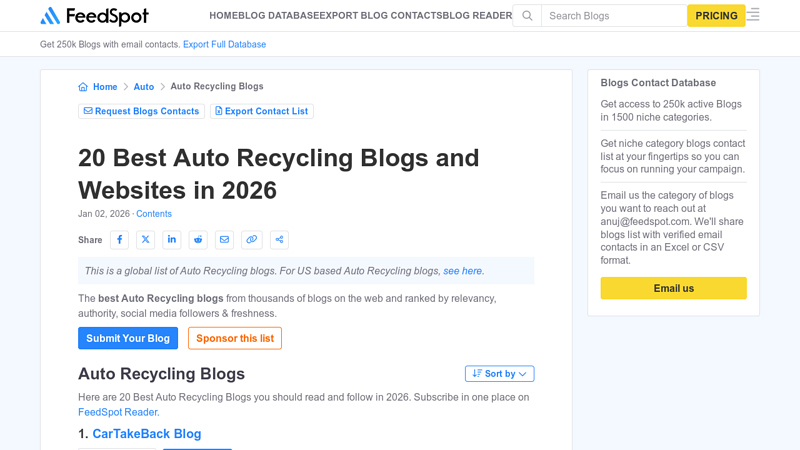
Task: Click Sponsor this list button
Action: (235, 338)
